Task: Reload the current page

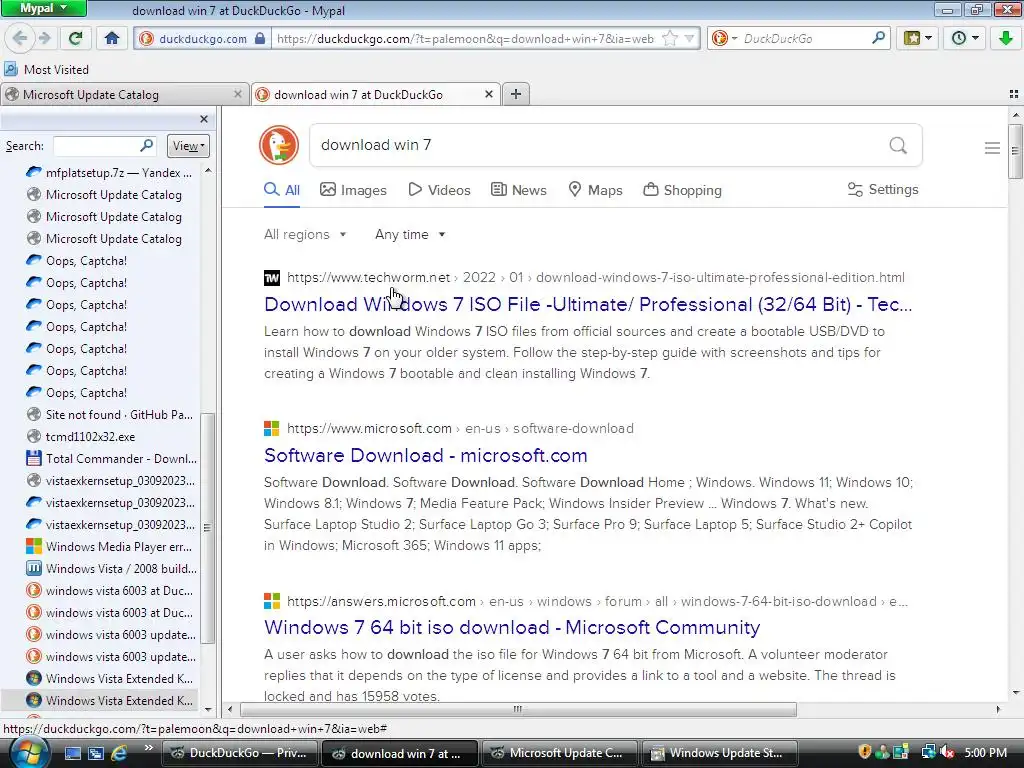Action: [x=75, y=38]
